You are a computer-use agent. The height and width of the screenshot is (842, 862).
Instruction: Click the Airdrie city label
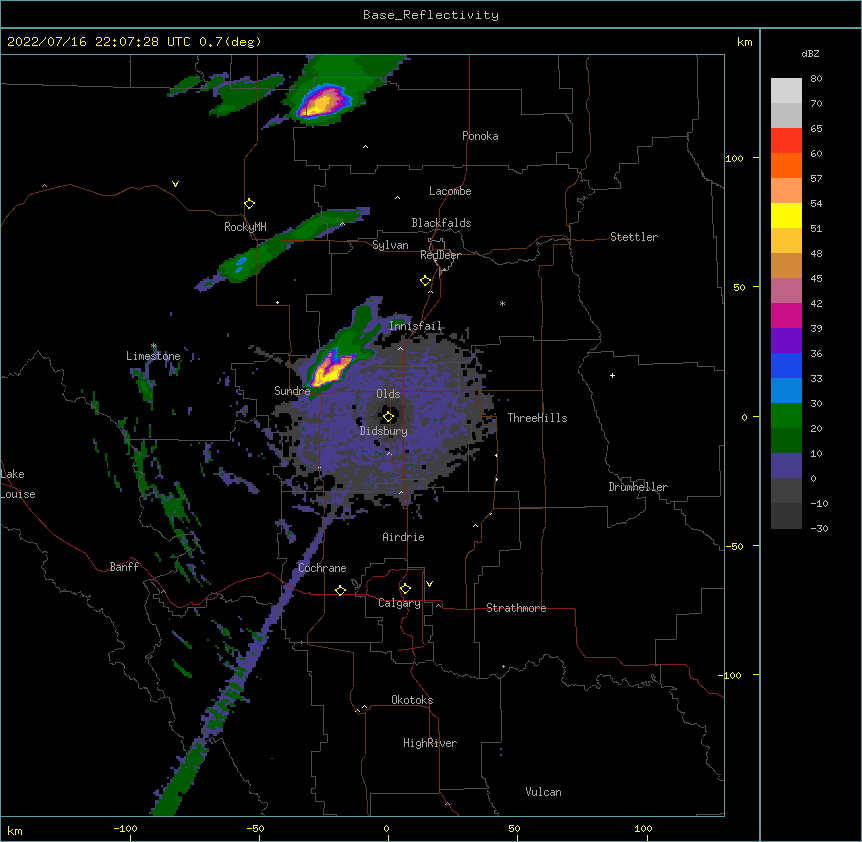click(403, 537)
